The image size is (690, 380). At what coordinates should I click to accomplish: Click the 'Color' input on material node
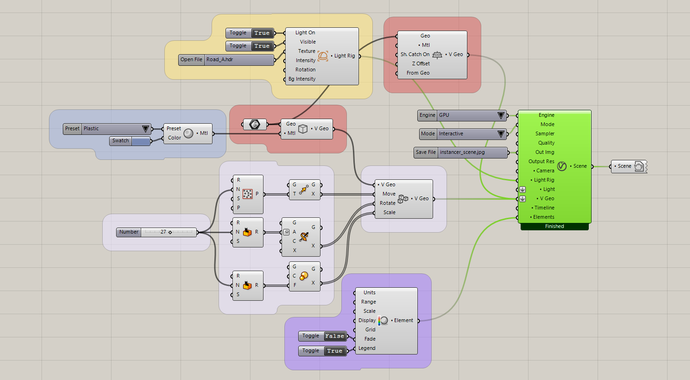(174, 138)
